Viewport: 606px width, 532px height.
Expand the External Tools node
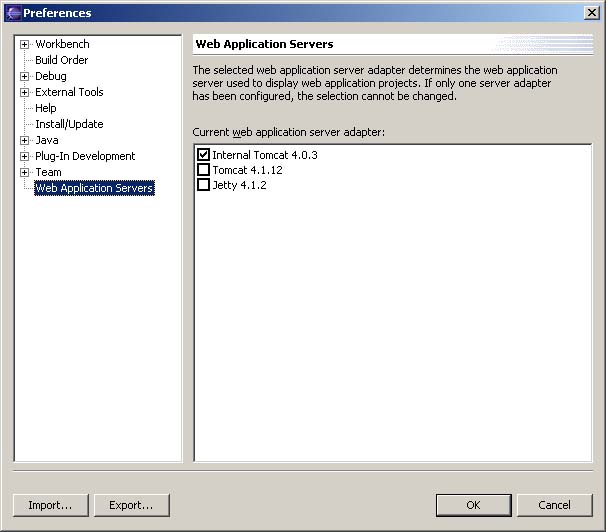[24, 92]
